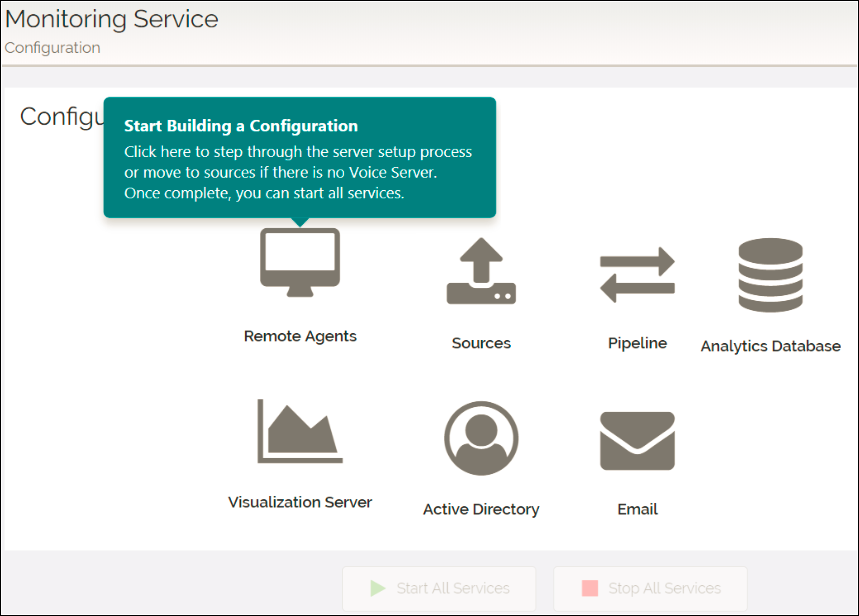This screenshot has height=616, width=859.
Task: Click the red stop square icon
Action: pos(590,588)
